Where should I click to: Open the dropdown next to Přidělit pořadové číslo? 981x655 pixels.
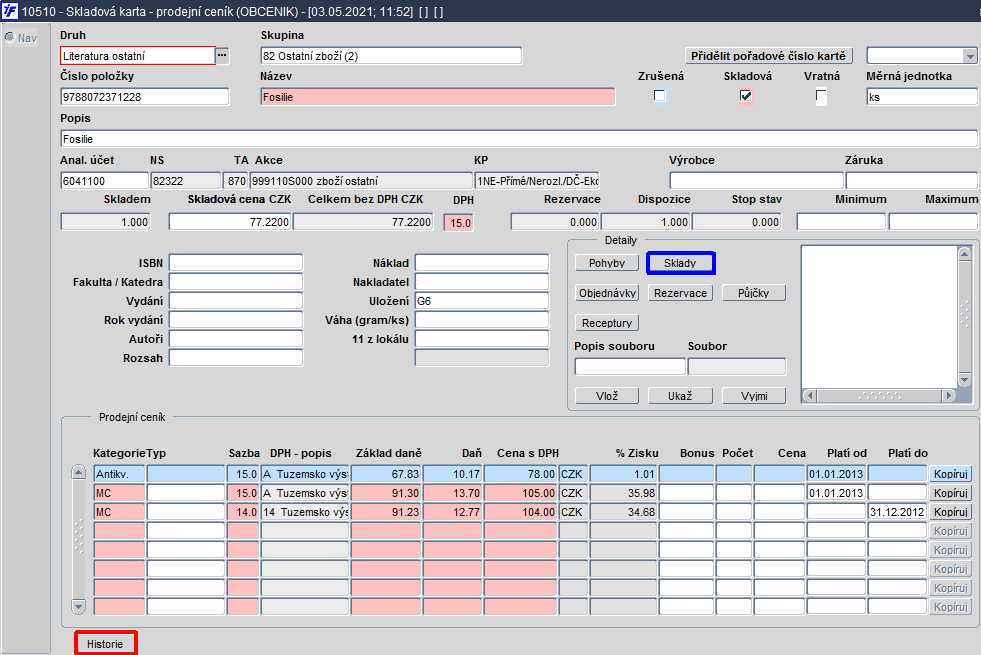tap(968, 56)
